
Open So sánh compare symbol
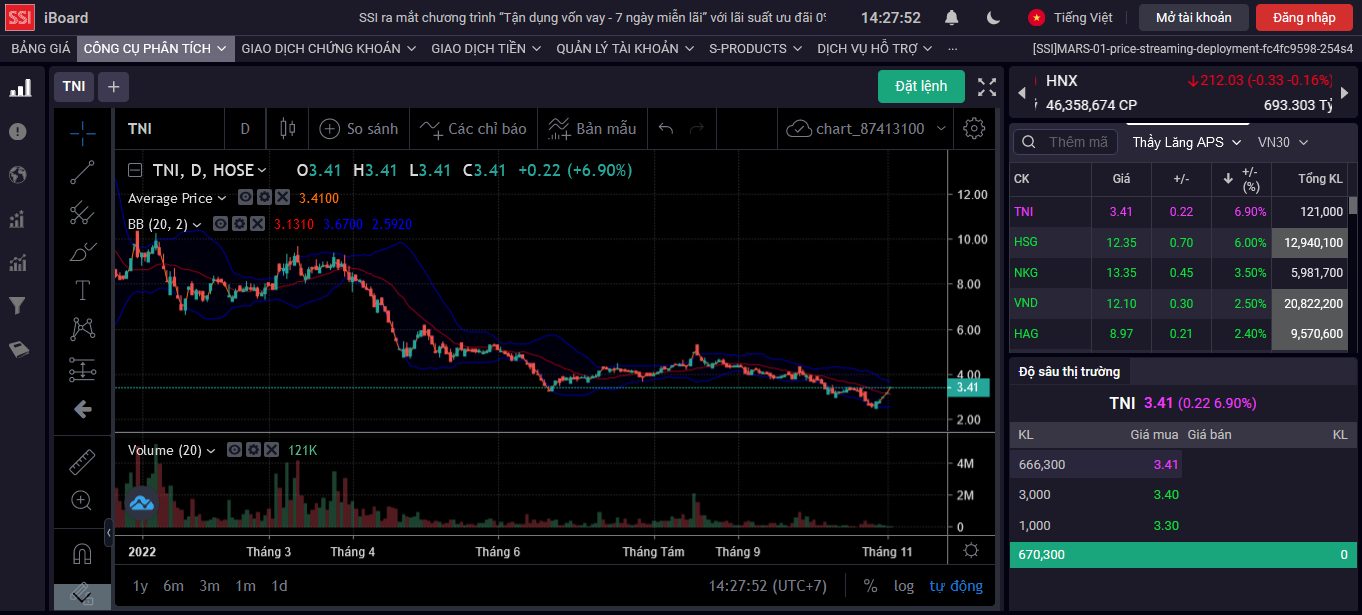358,128
